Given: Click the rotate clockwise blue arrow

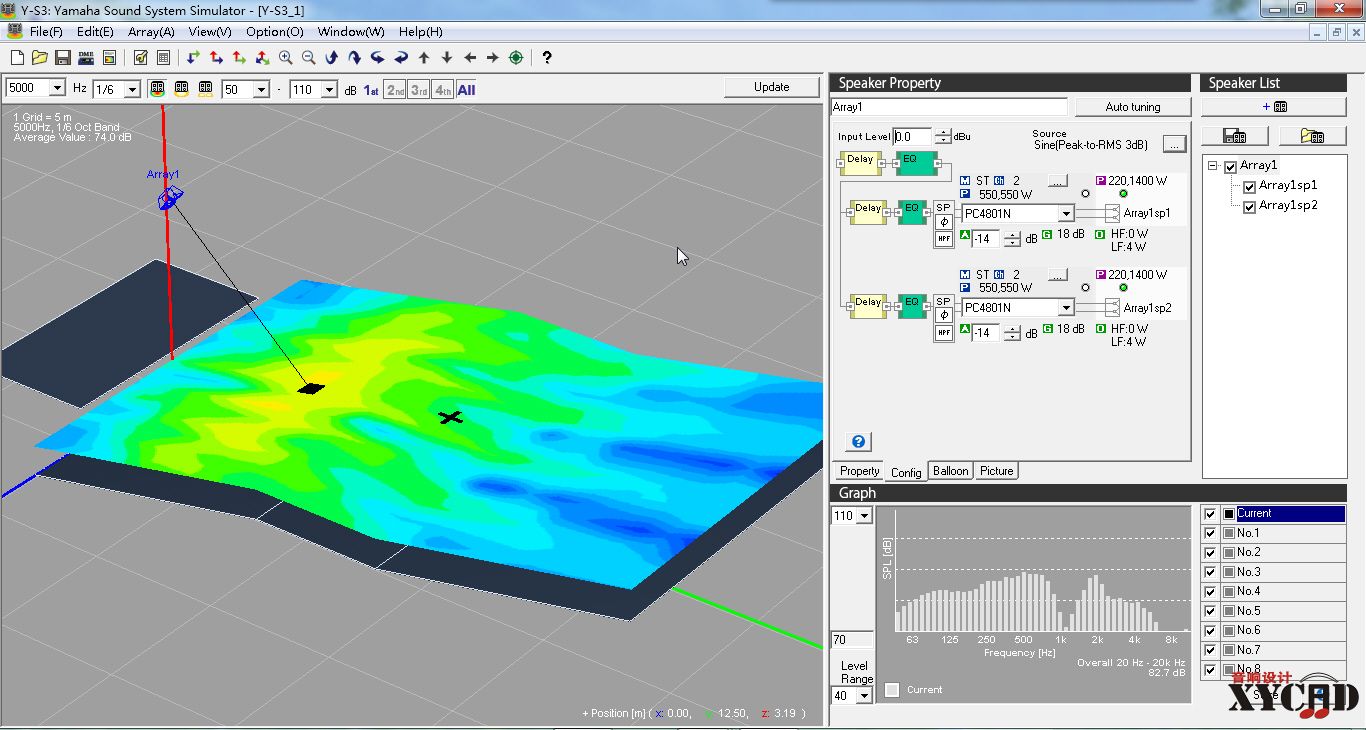Looking at the screenshot, I should pos(355,58).
